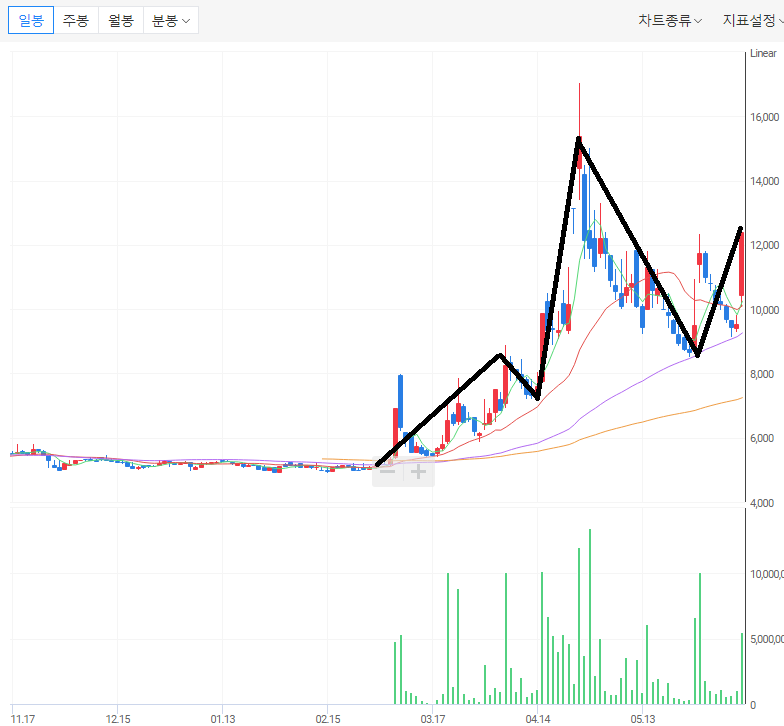Click the Linear scale label
The image size is (784, 726).
pos(763,53)
